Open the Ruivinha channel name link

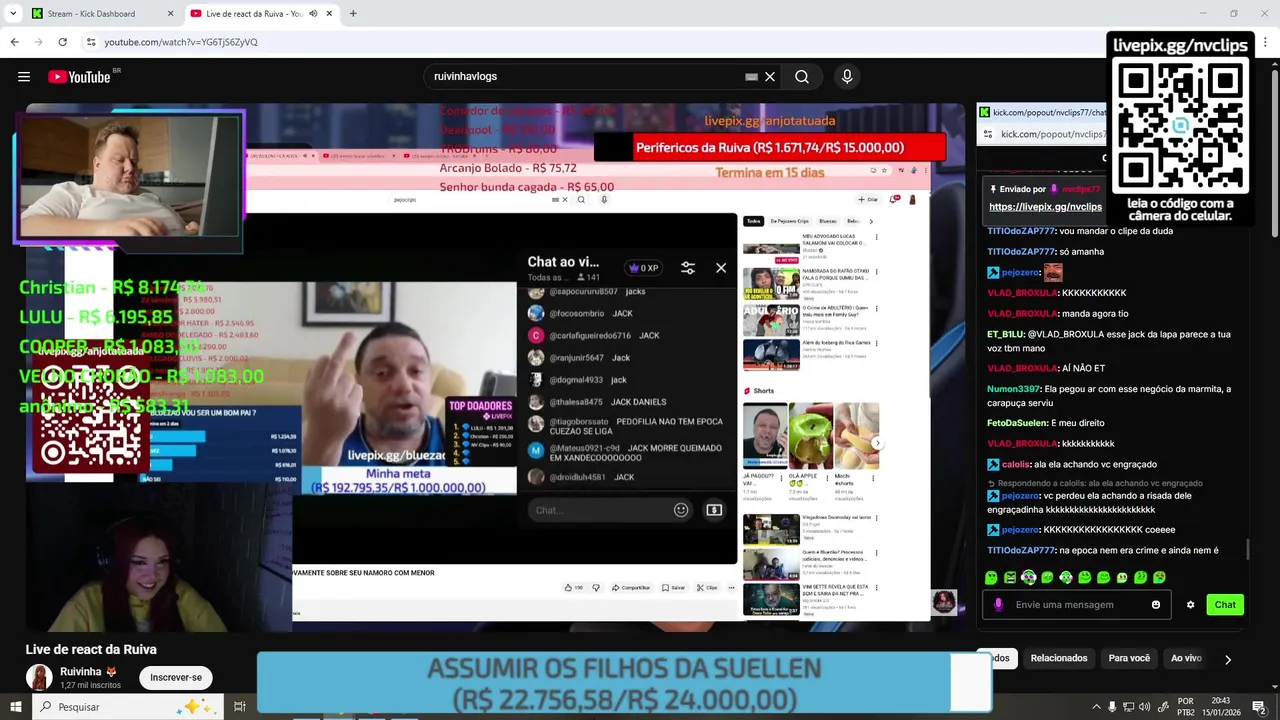tap(81, 672)
